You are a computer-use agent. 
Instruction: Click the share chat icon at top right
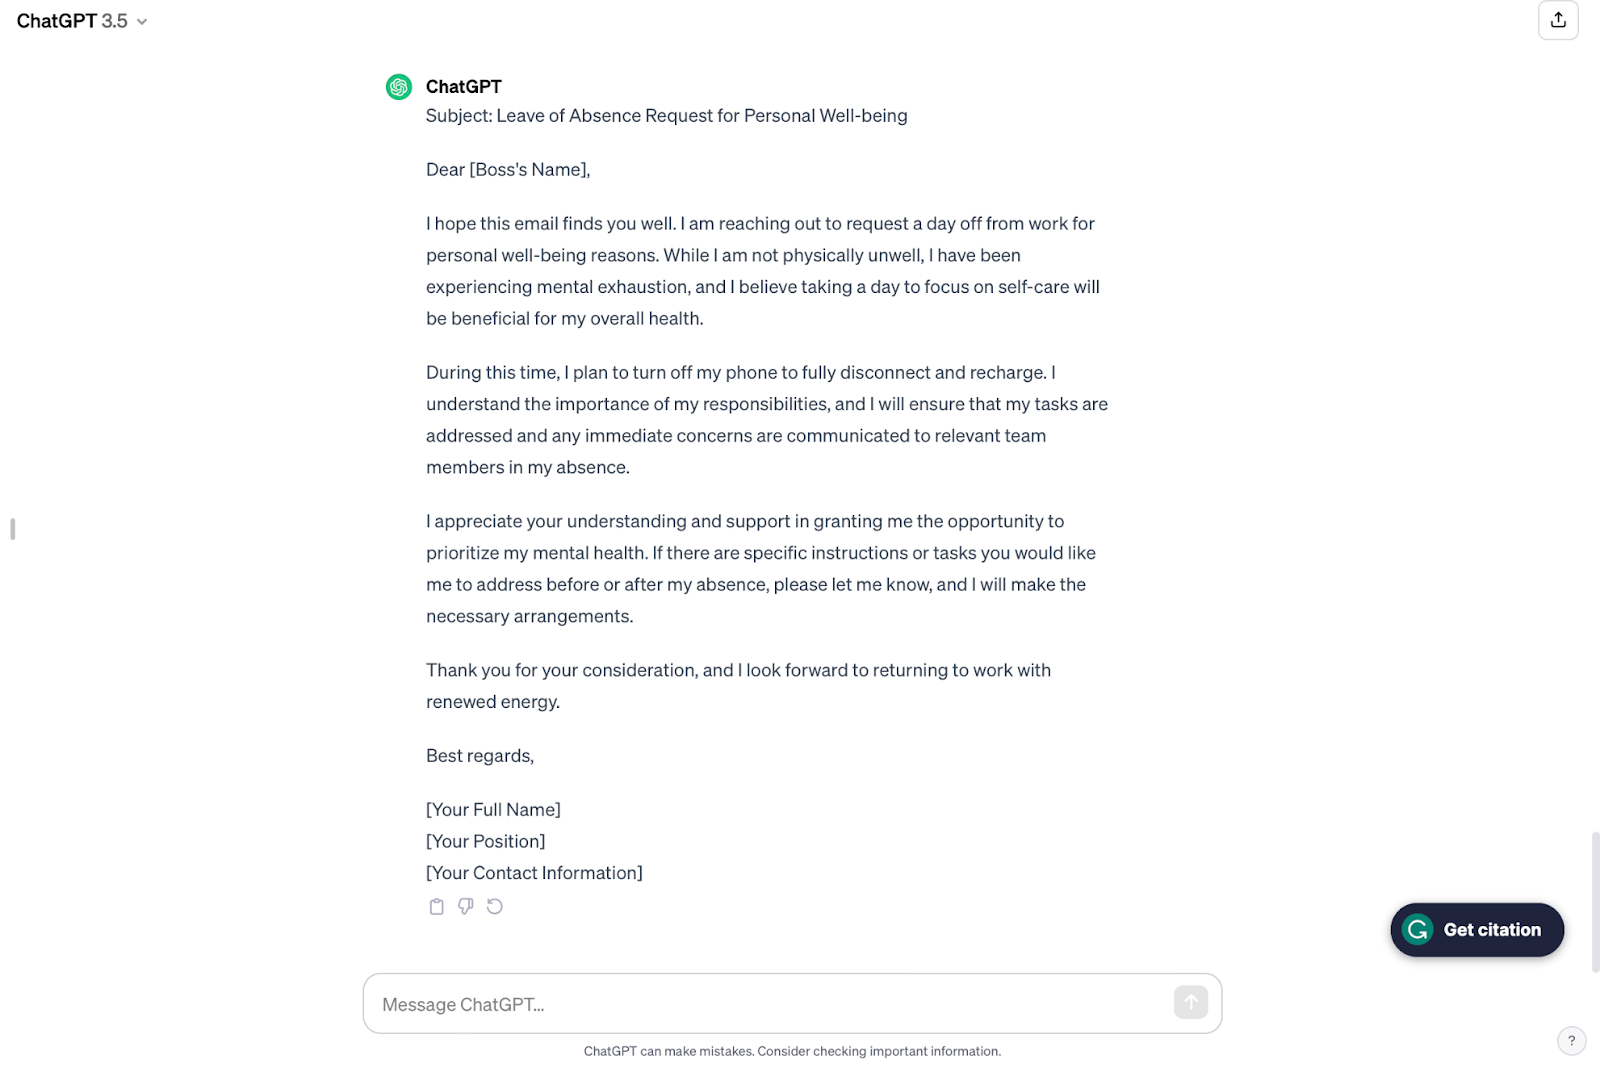coord(1558,20)
